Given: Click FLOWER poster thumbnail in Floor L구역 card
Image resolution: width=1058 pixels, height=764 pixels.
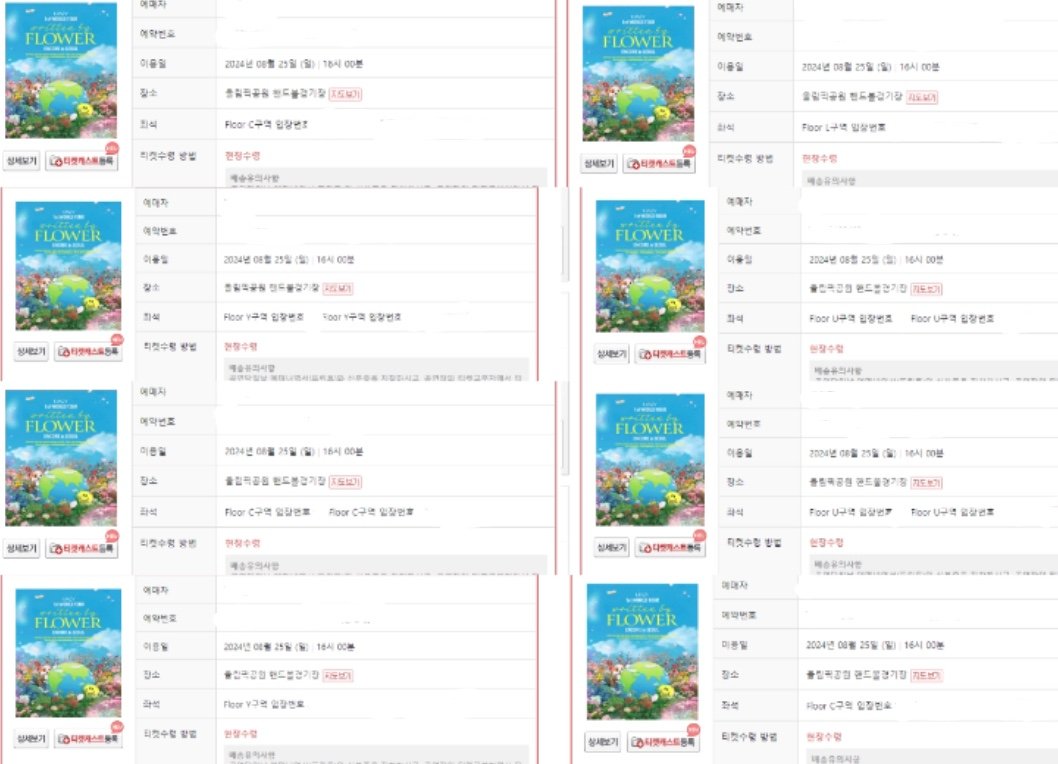Looking at the screenshot, I should point(638,73).
